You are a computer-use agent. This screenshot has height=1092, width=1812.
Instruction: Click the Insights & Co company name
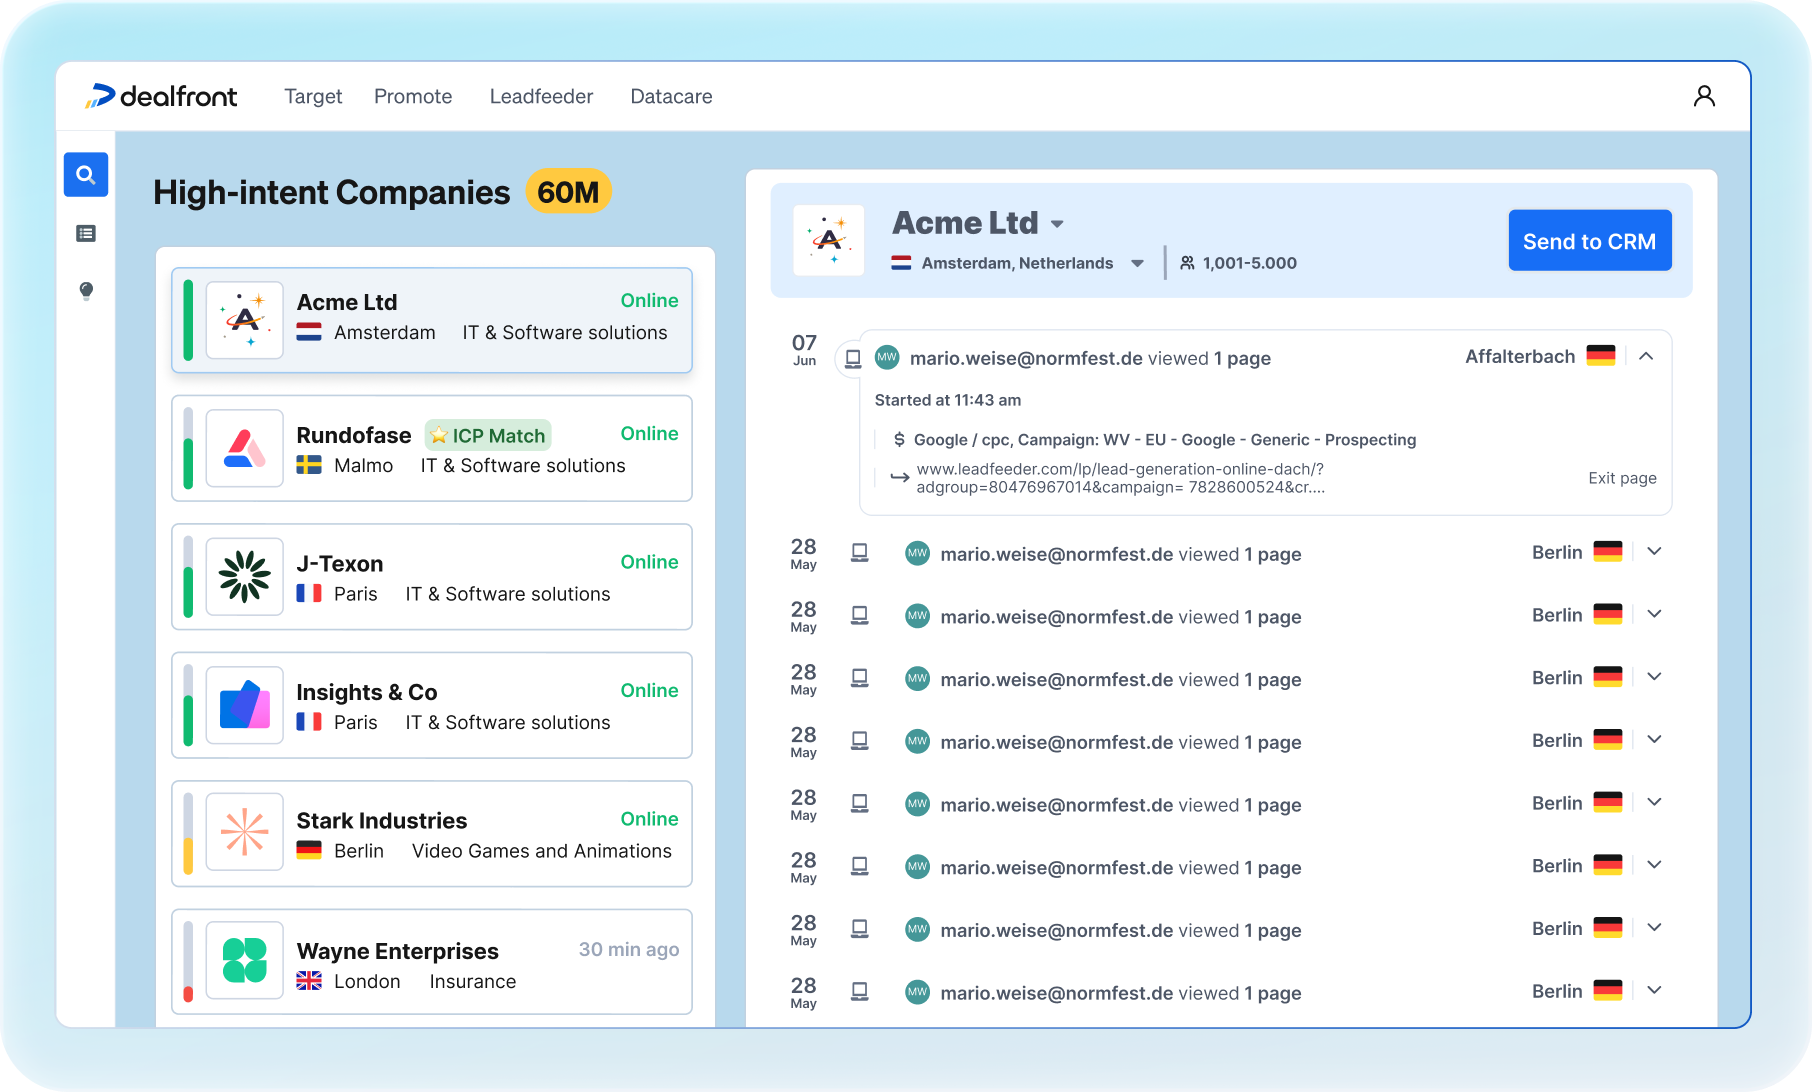tap(367, 692)
